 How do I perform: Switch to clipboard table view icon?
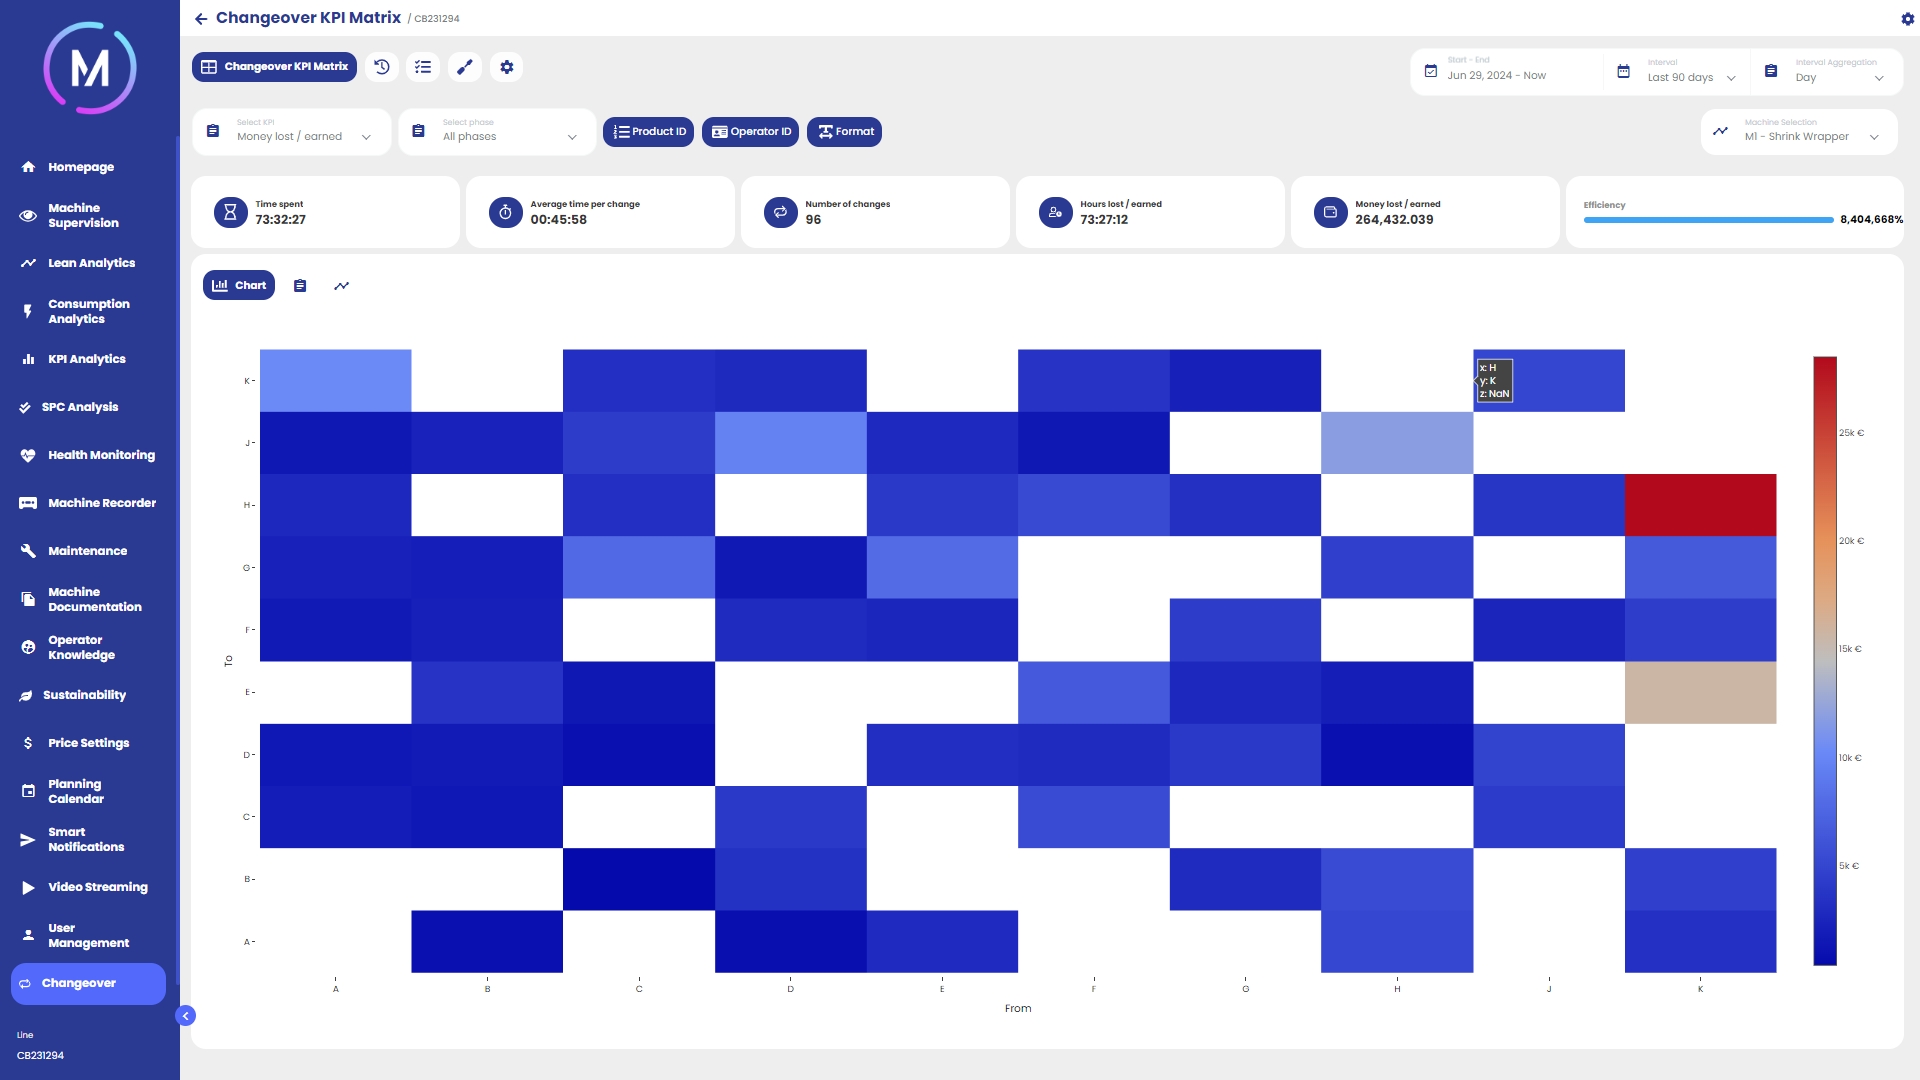pos(300,286)
